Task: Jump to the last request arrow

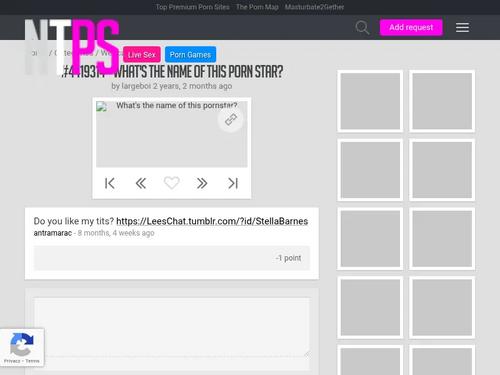Action: [x=233, y=183]
